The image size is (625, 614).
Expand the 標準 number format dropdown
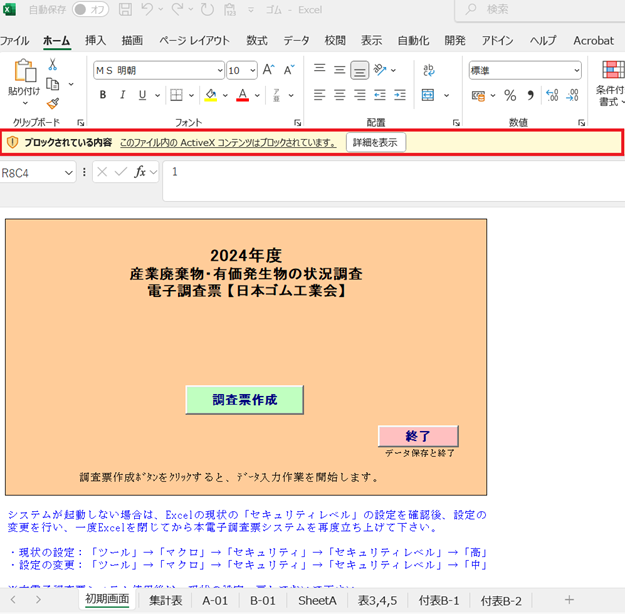(576, 71)
